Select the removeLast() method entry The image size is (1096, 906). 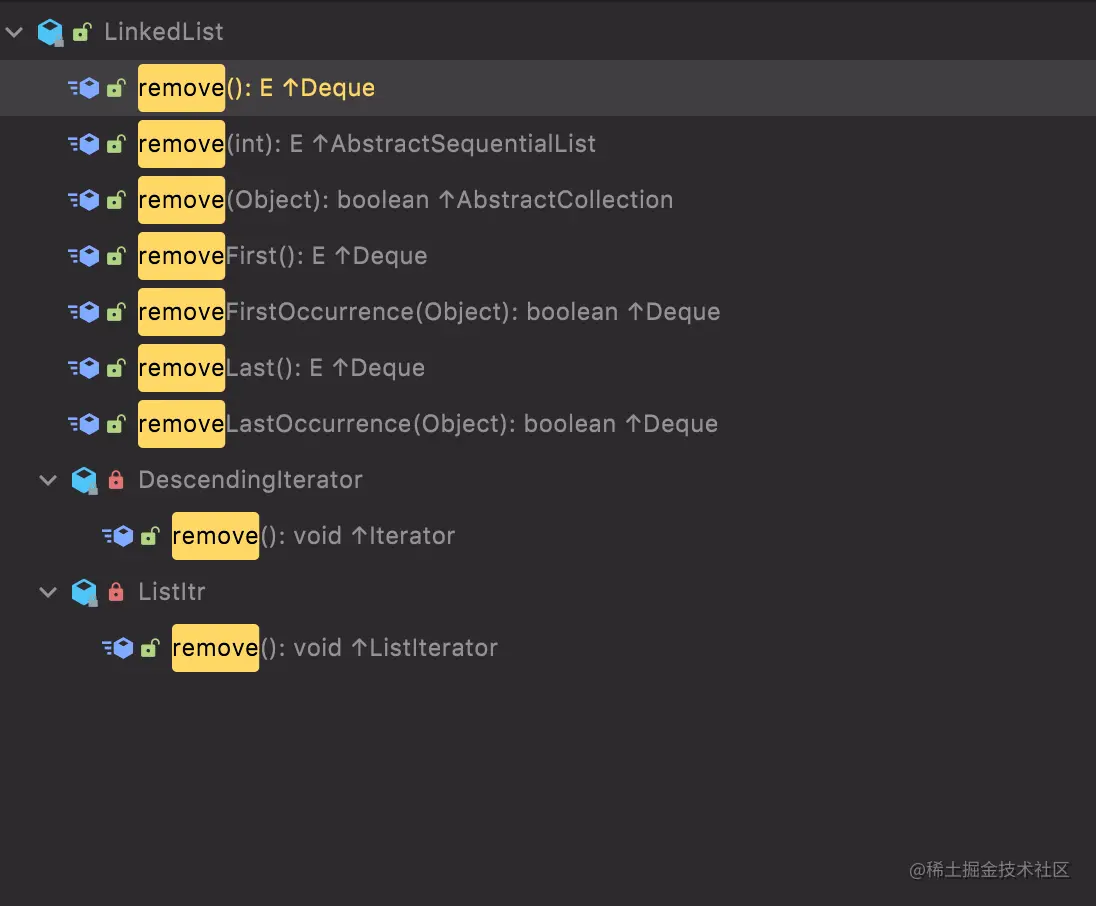[x=282, y=368]
